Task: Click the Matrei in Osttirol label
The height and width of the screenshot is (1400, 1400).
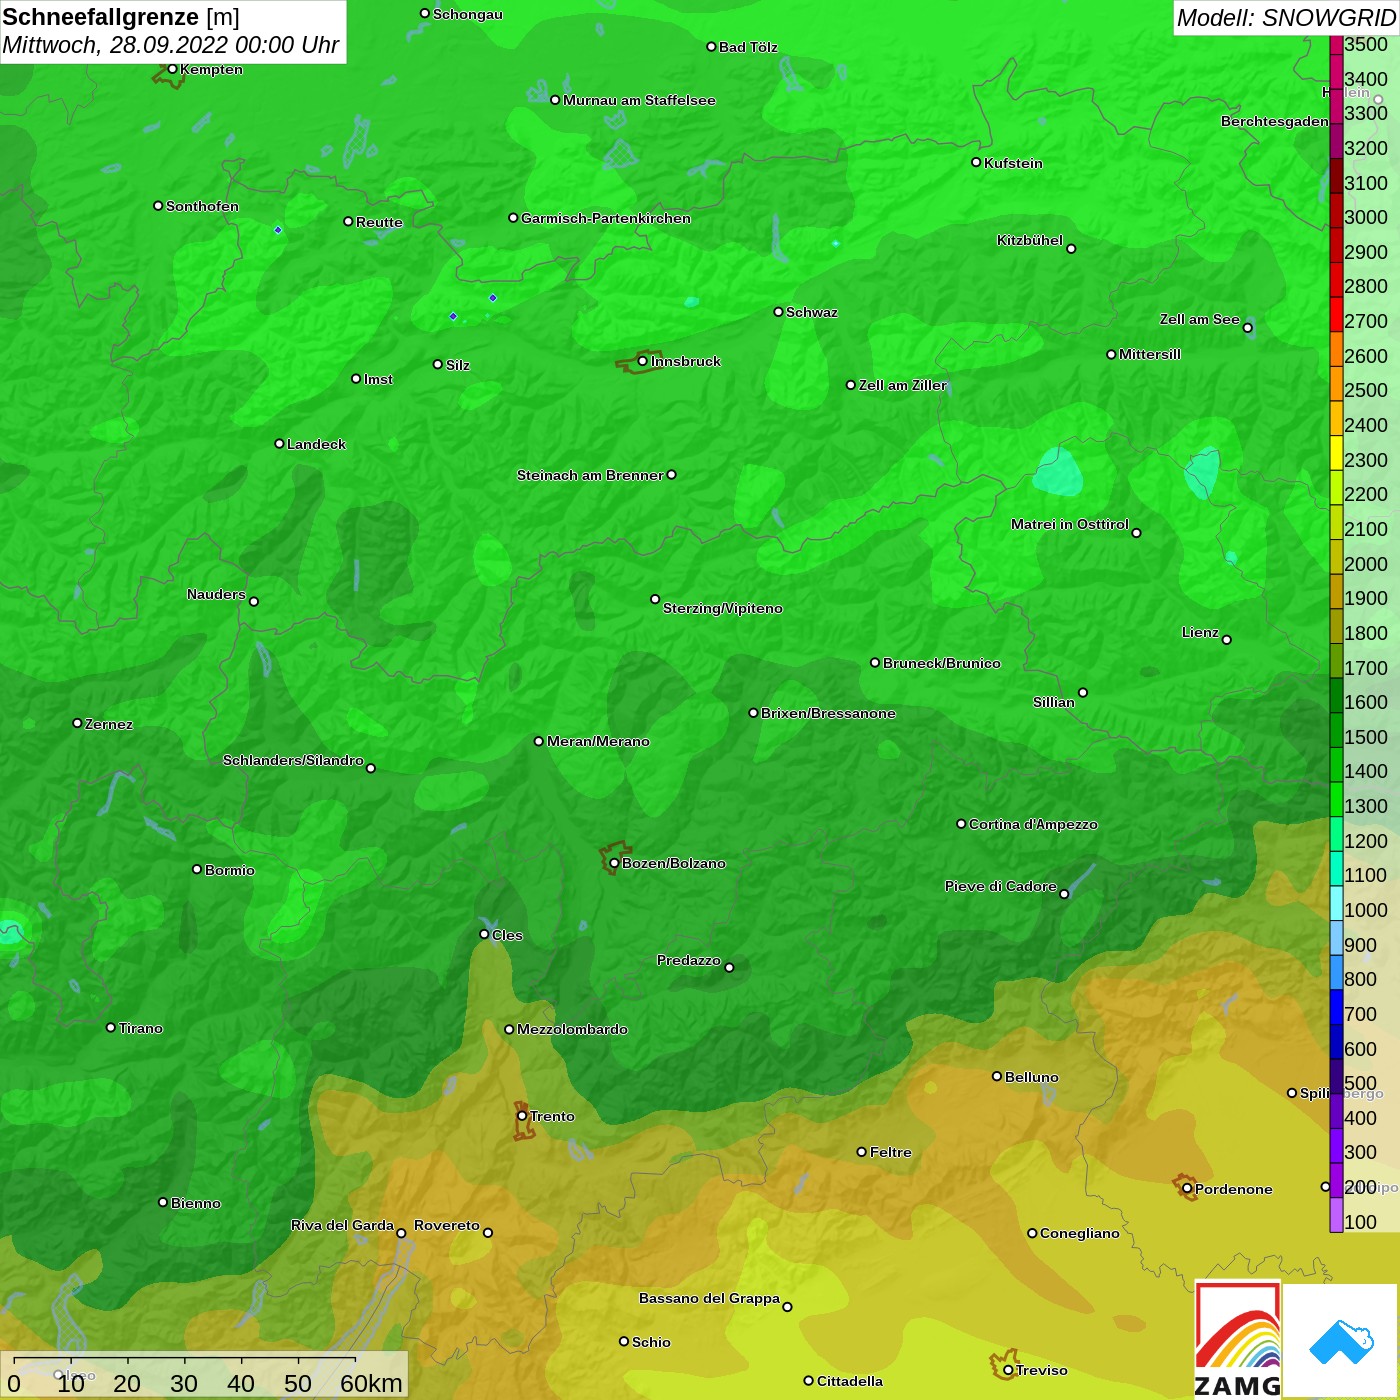Action: pos(1069,524)
